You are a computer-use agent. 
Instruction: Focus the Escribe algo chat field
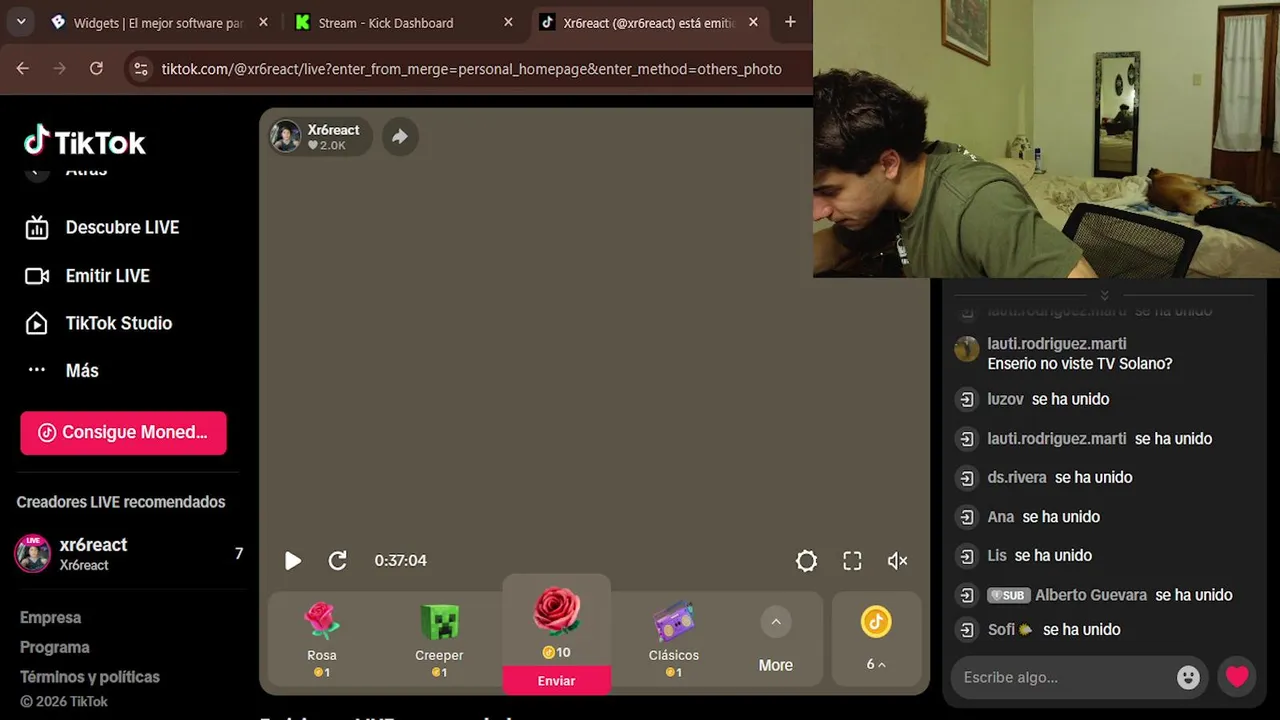1065,678
